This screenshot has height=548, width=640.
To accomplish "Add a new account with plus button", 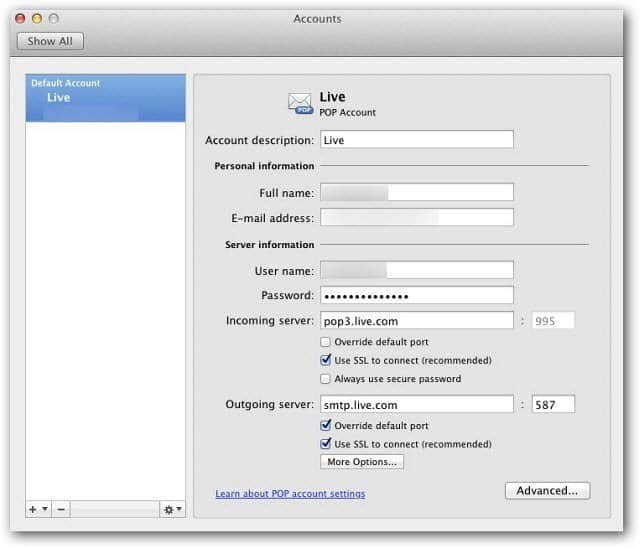I will click(x=38, y=509).
